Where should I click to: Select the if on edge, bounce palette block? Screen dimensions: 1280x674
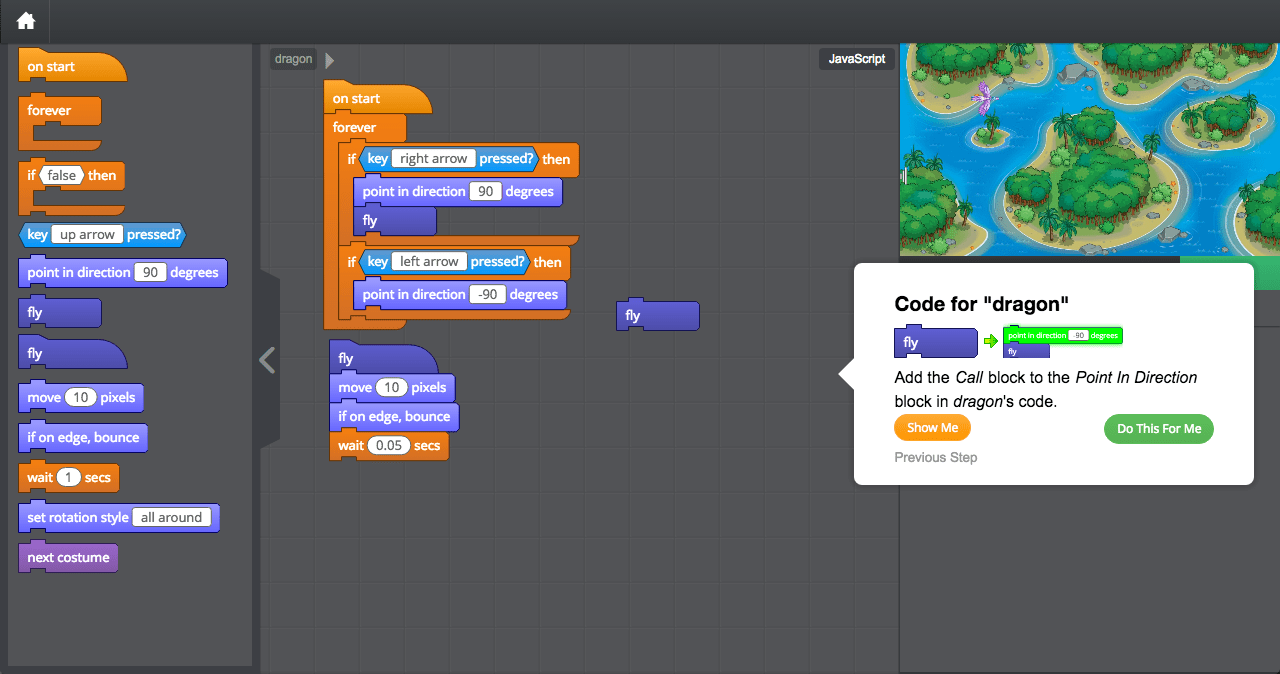(83, 438)
